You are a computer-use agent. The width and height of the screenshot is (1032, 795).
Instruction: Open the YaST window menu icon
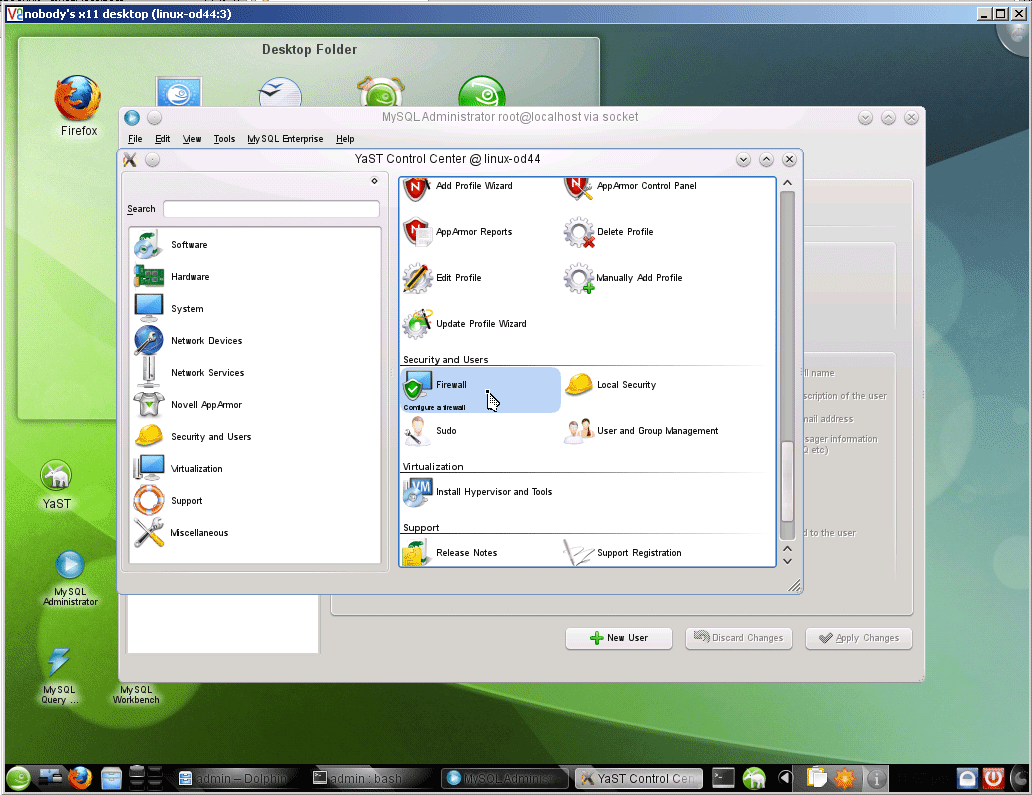click(130, 159)
